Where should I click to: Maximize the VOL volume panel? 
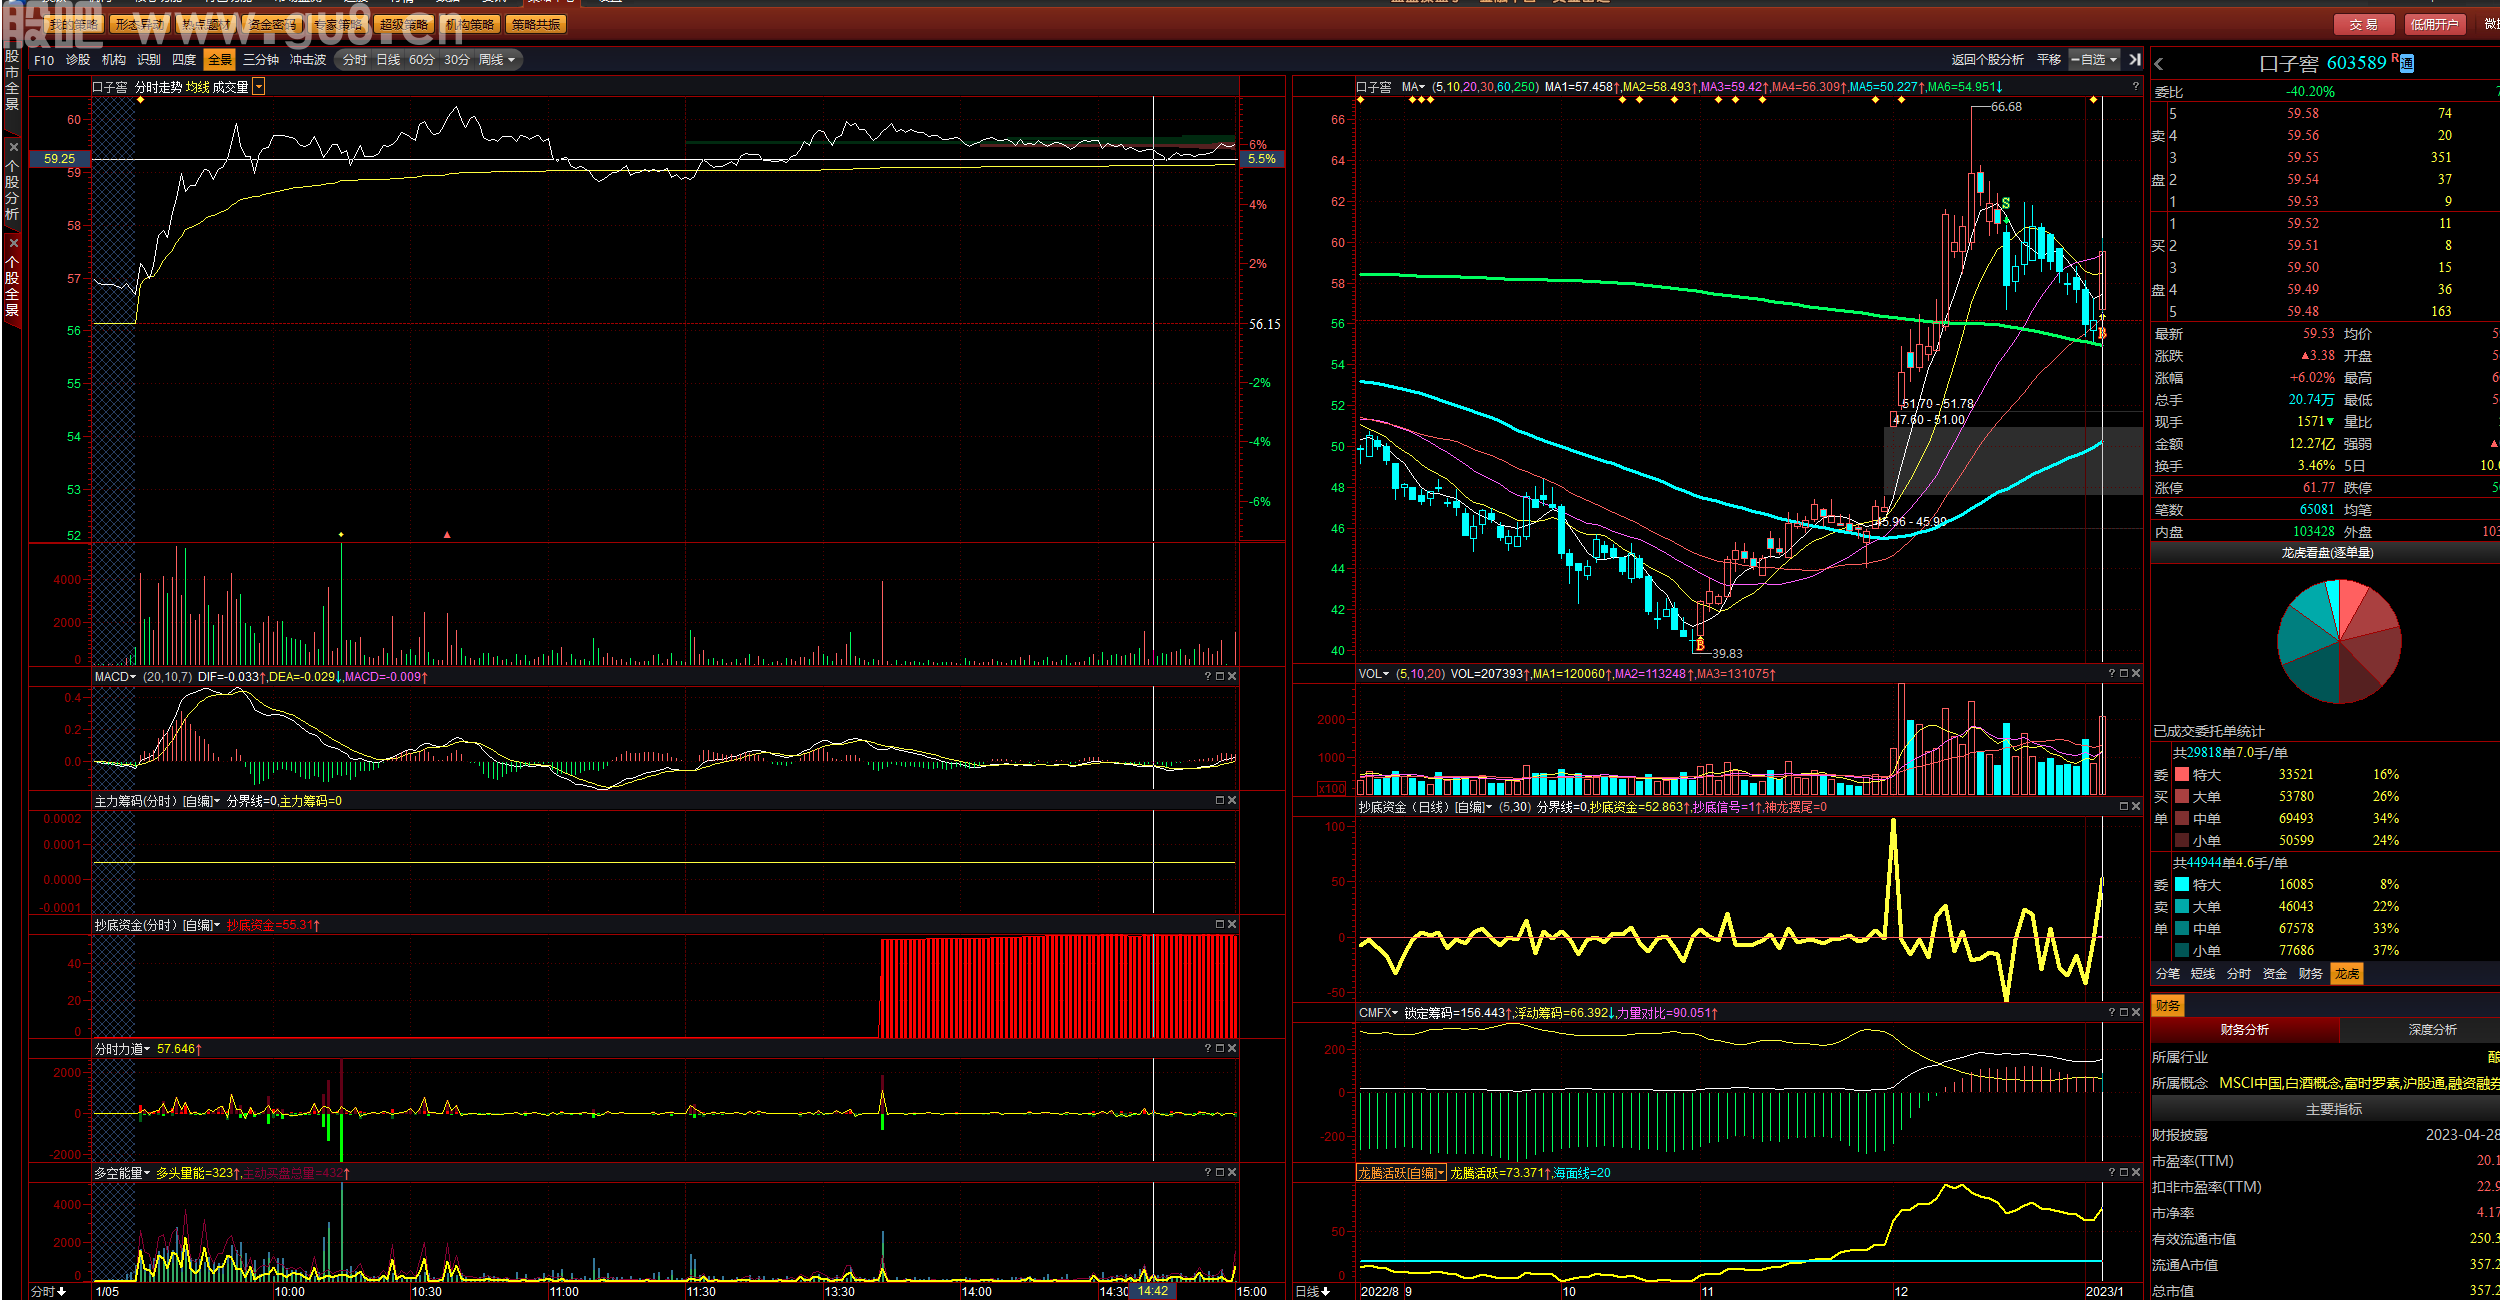pyautogui.click(x=2124, y=674)
